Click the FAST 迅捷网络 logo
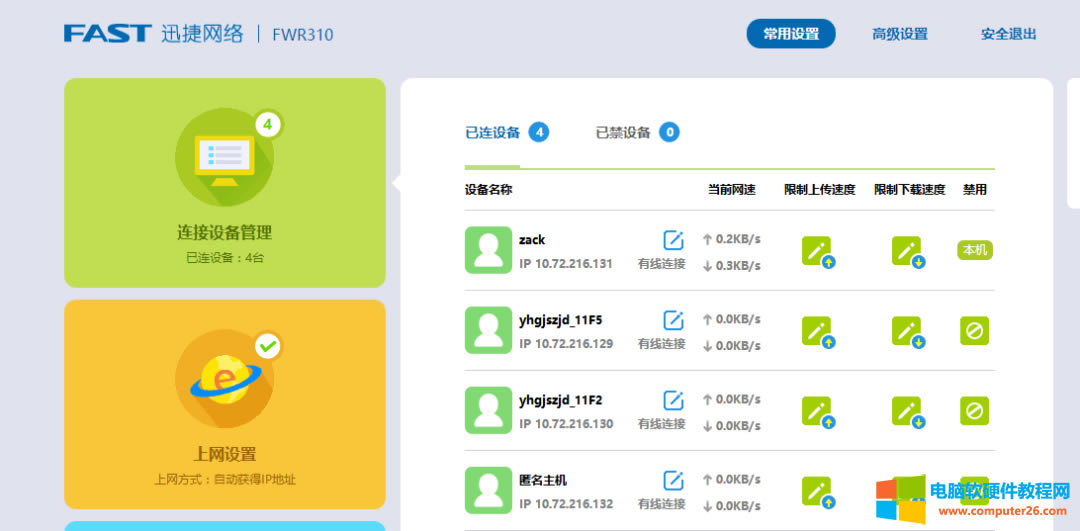1080x531 pixels. tap(154, 34)
